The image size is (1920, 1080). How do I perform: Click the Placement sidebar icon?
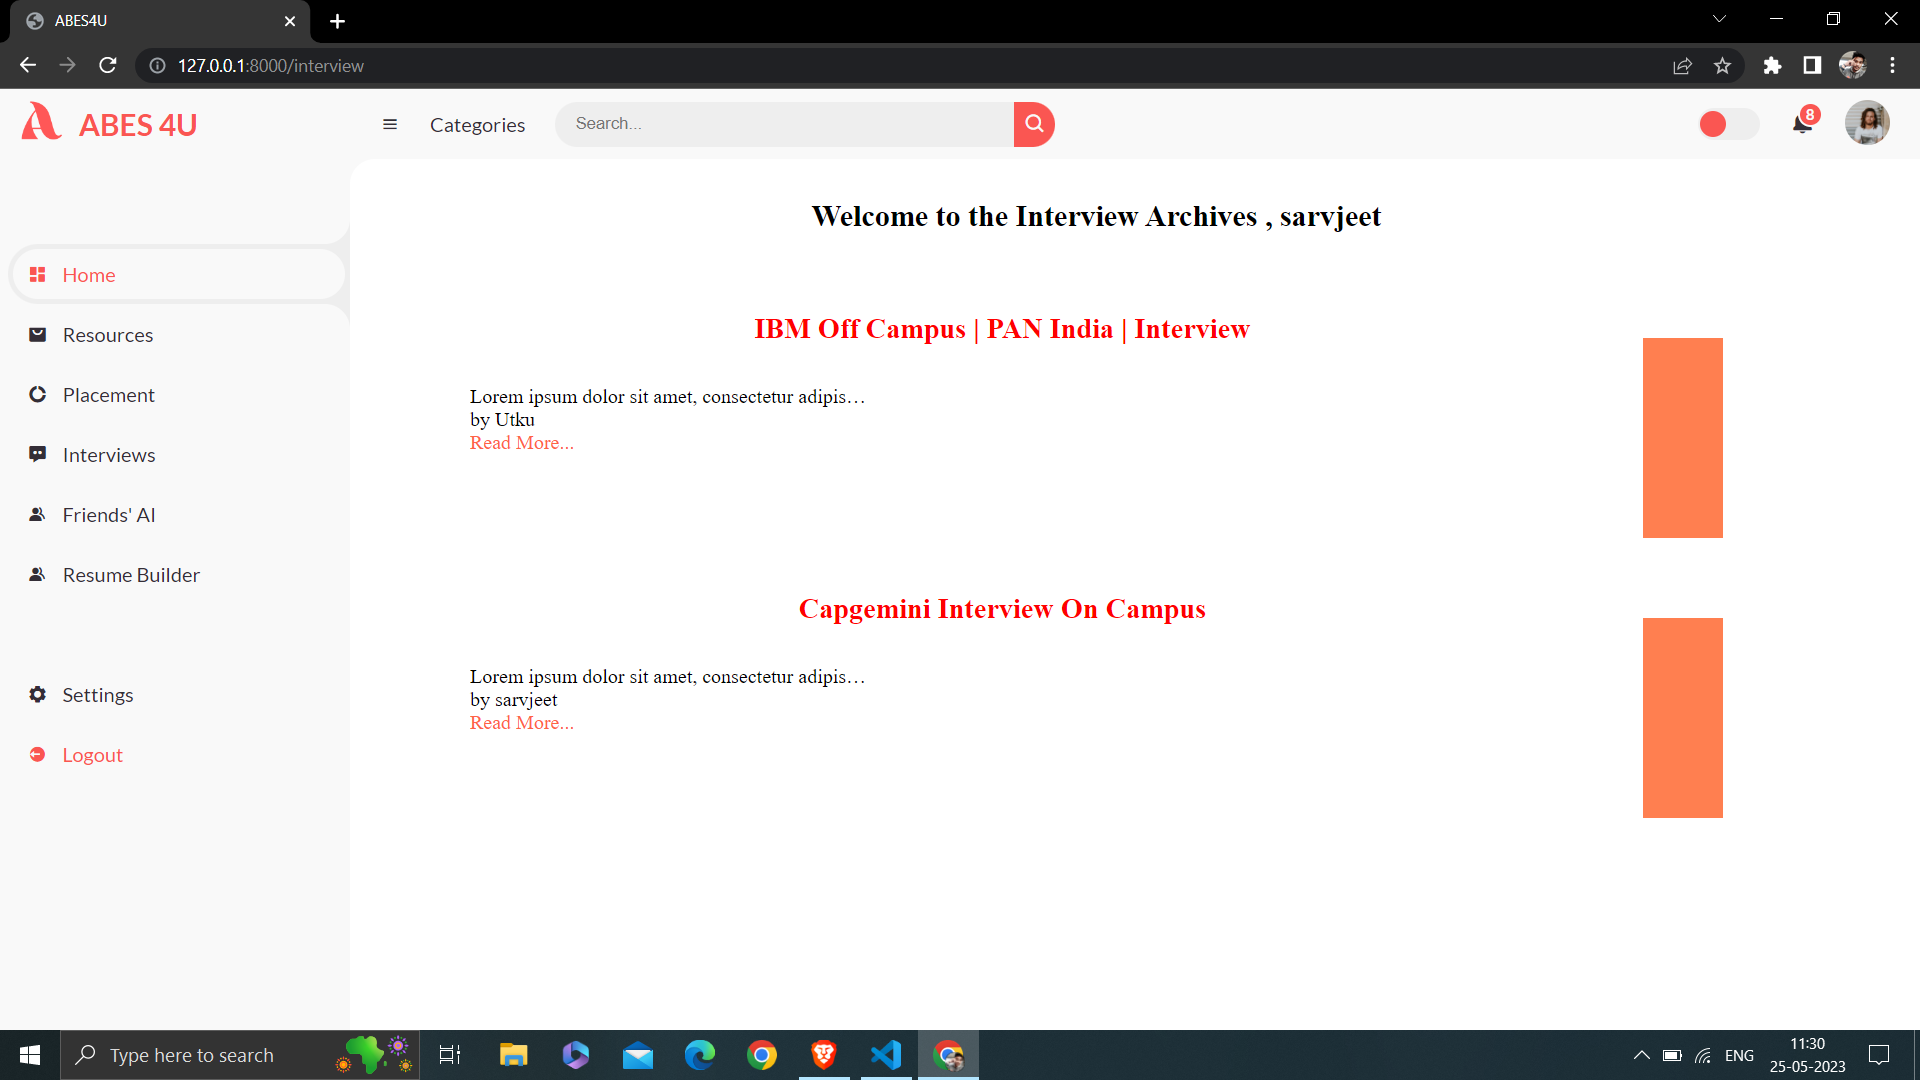point(37,394)
